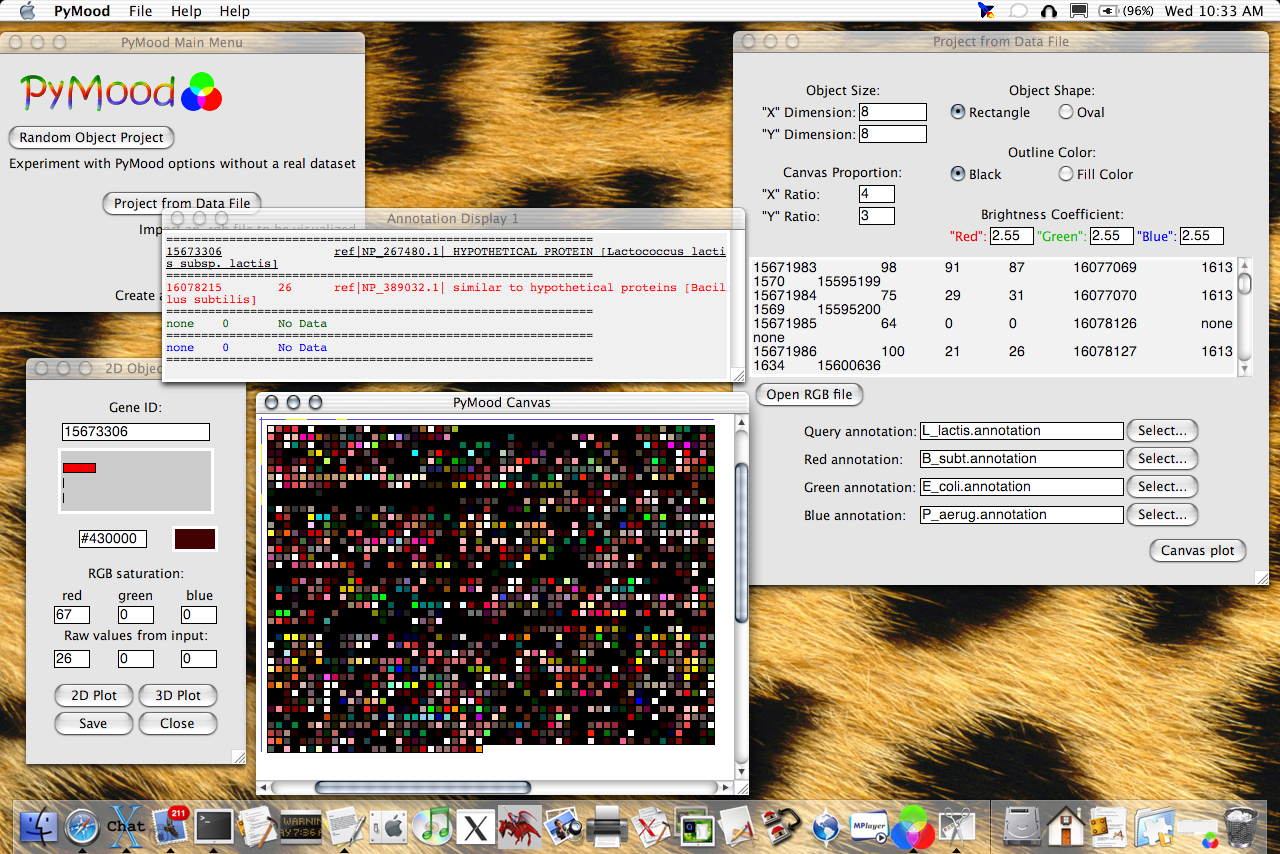The width and height of the screenshot is (1280, 854).
Task: Click the red RGB saturation field
Action: (72, 615)
